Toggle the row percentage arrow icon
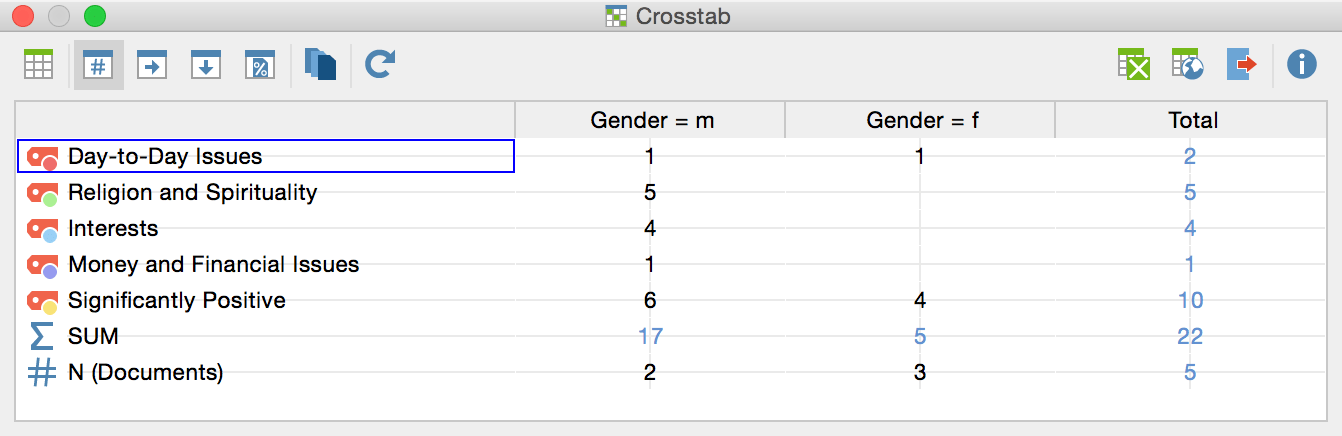Image resolution: width=1342 pixels, height=436 pixels. coord(152,66)
